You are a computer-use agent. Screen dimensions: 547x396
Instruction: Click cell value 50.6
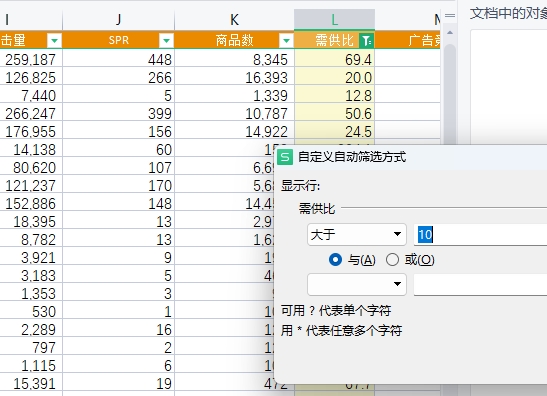tap(358, 114)
